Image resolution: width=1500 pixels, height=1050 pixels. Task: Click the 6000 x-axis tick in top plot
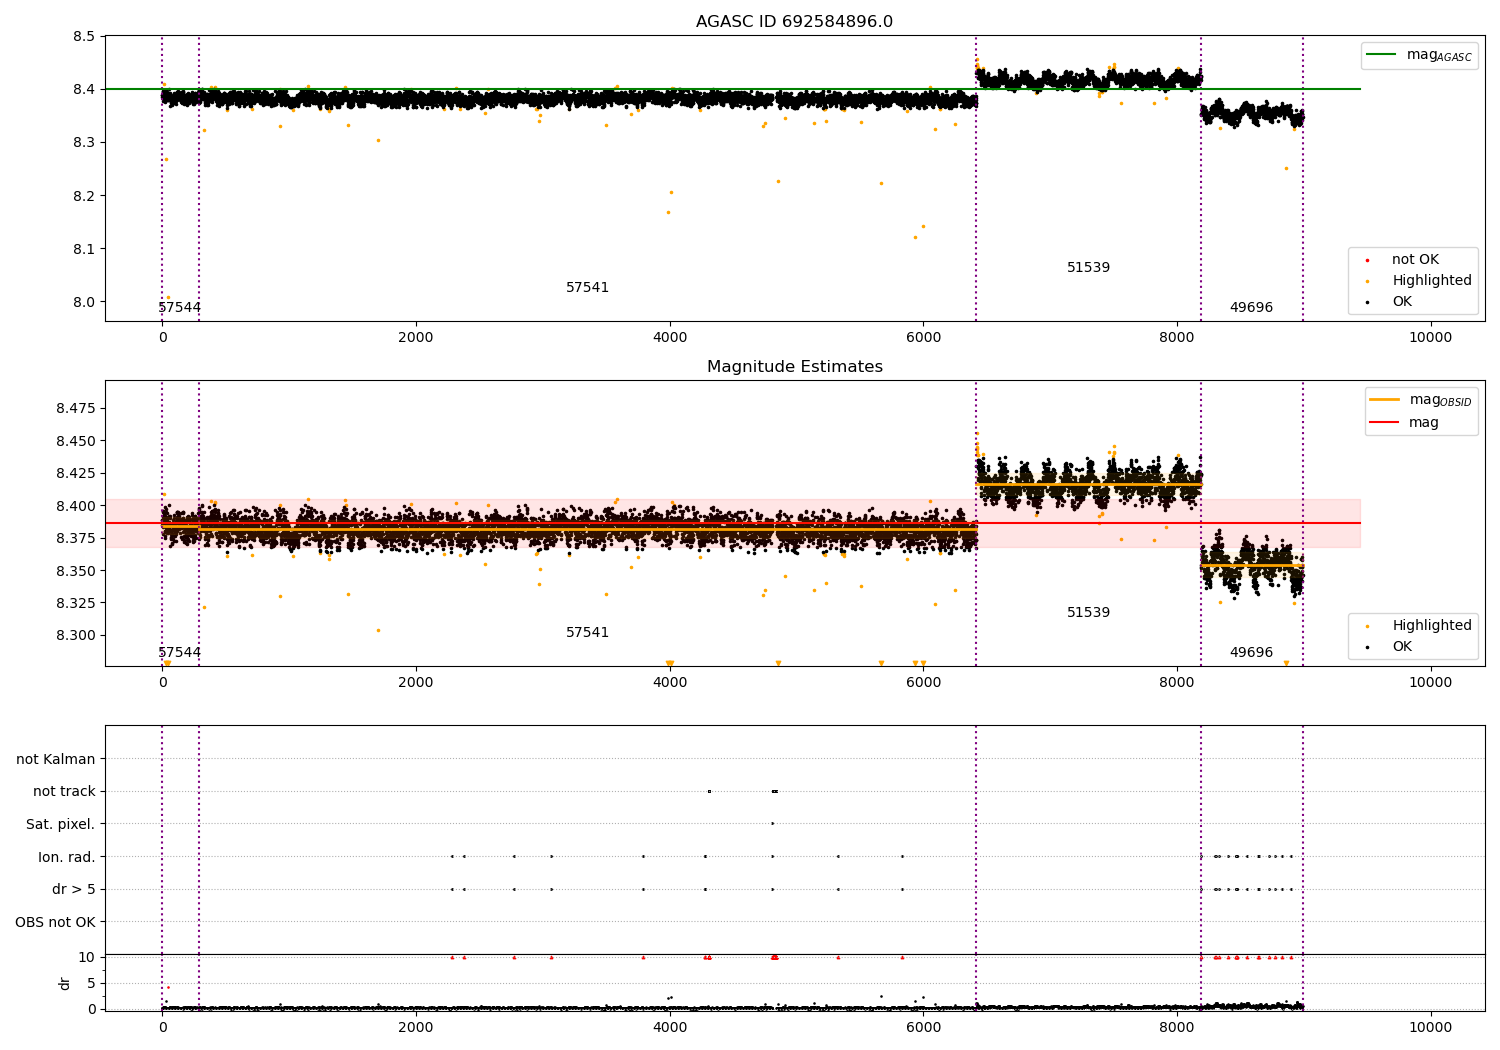point(923,337)
